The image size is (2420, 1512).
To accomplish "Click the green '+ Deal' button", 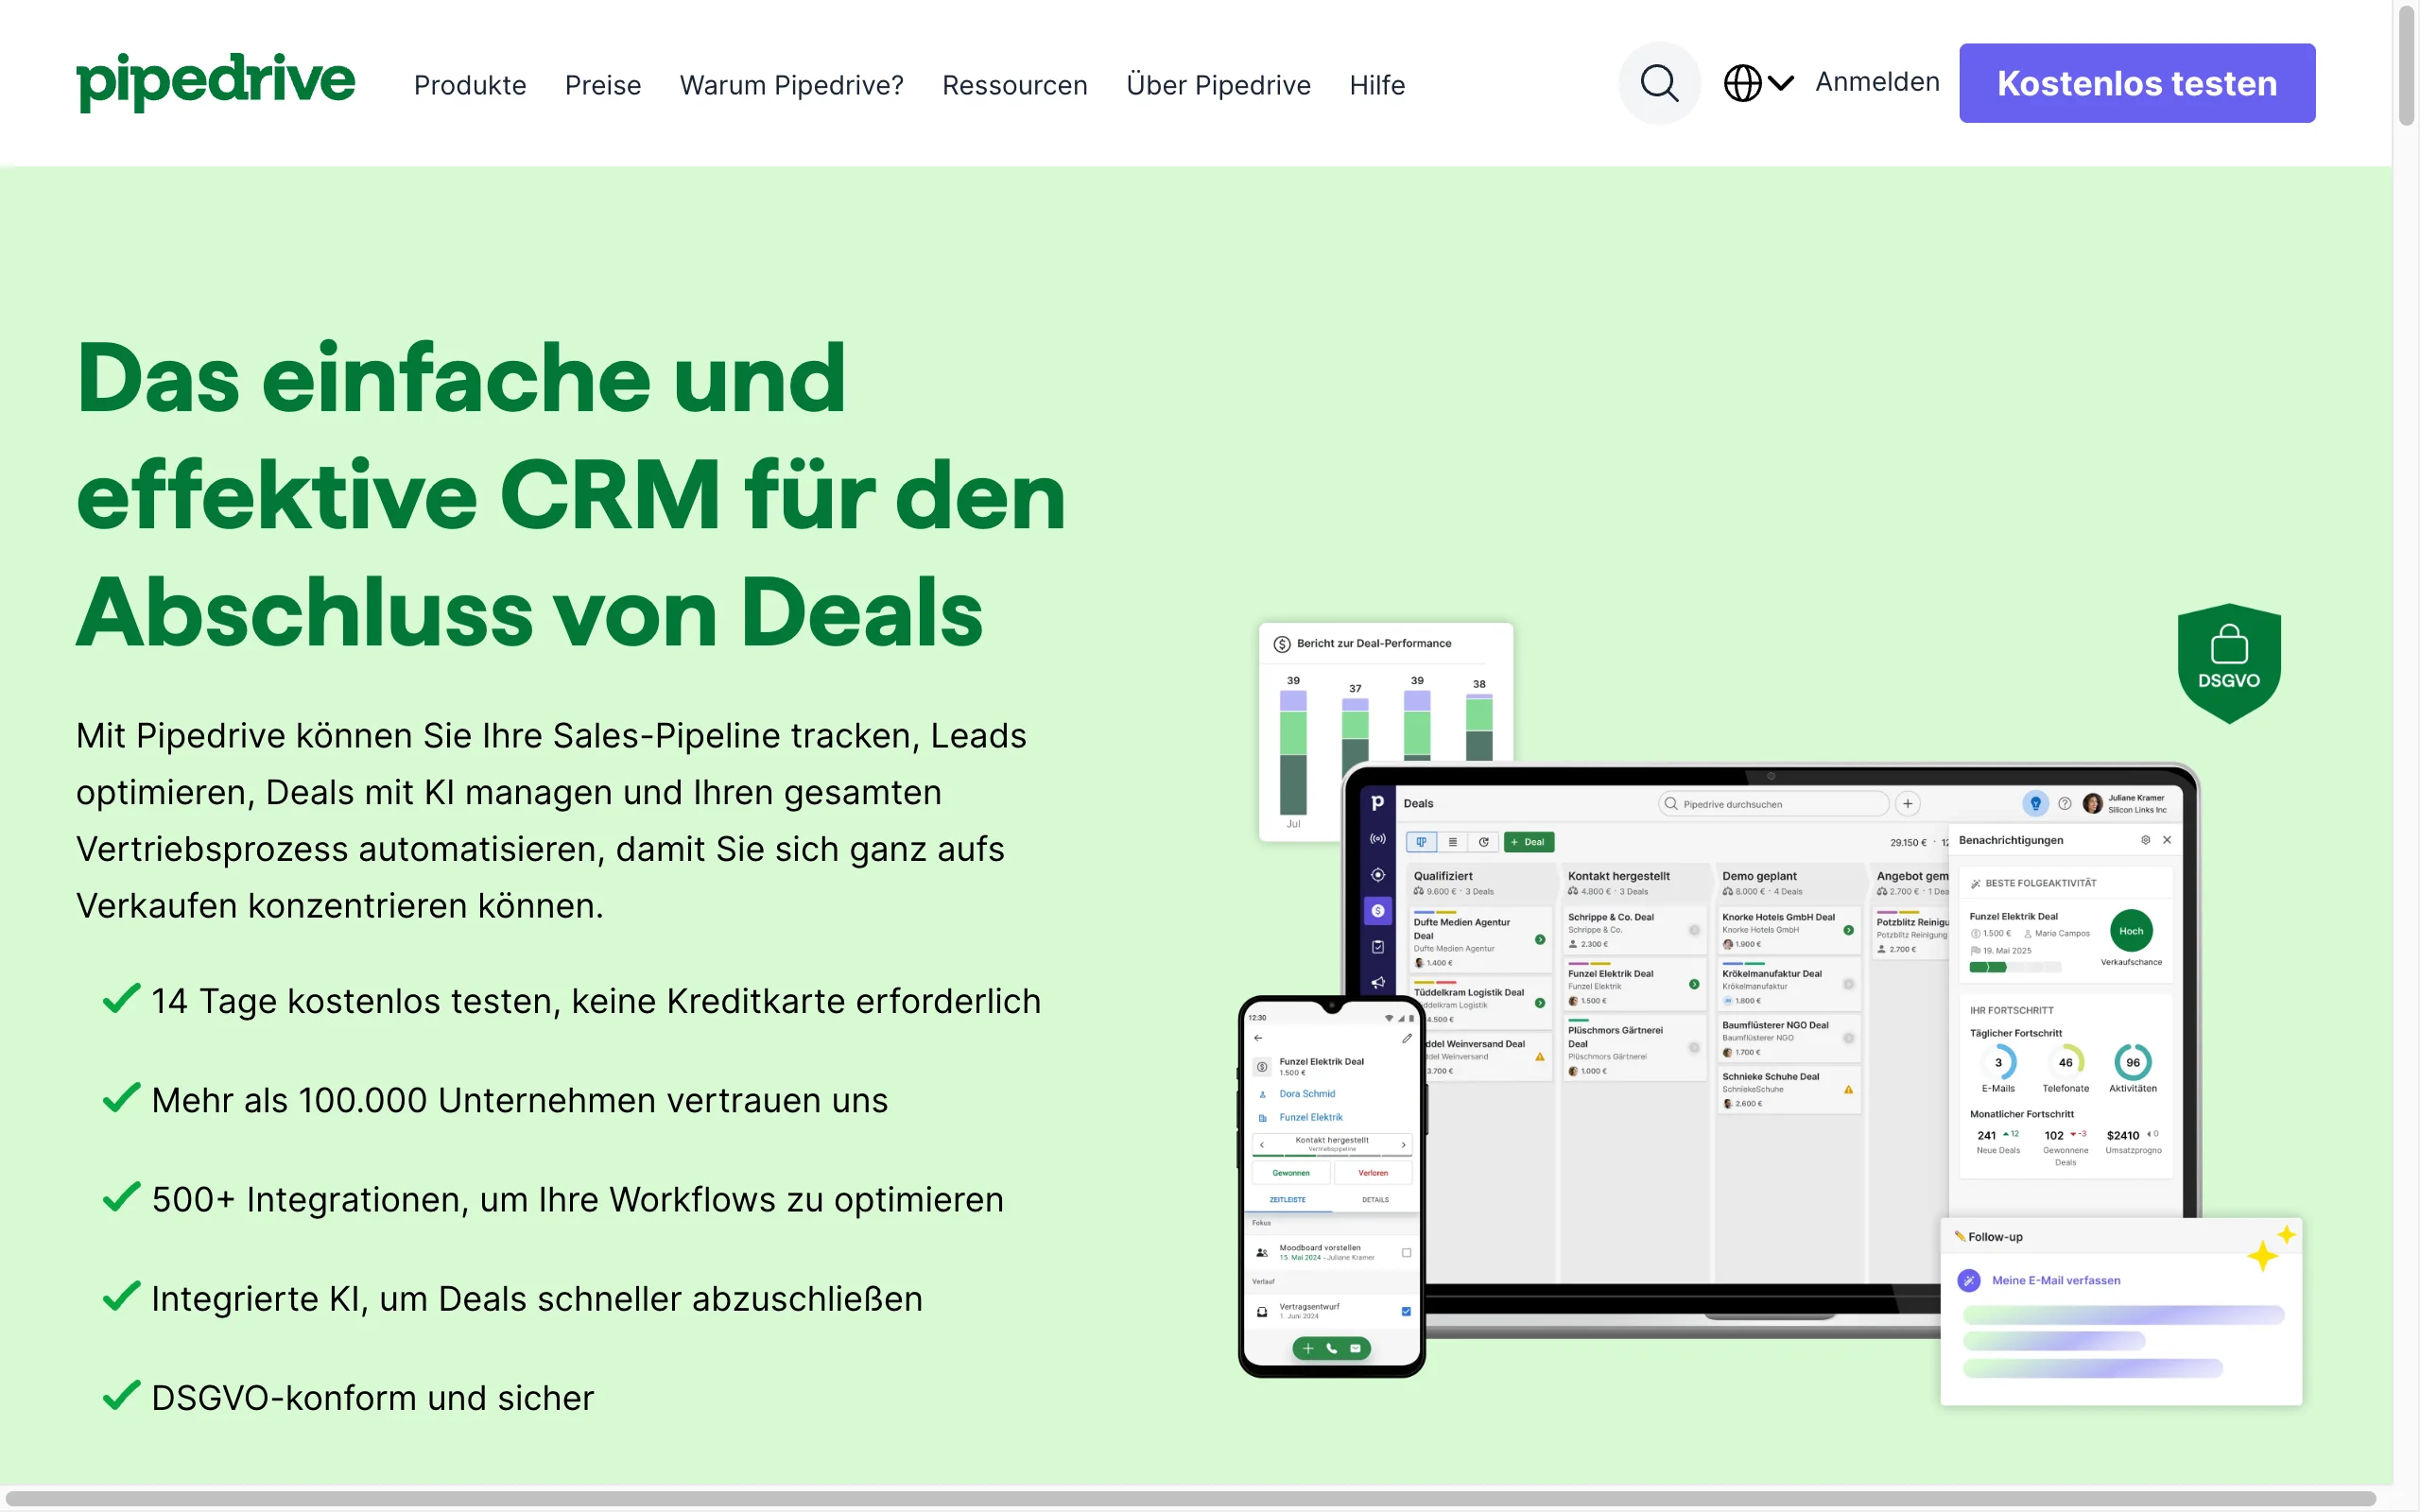I will coord(1529,842).
